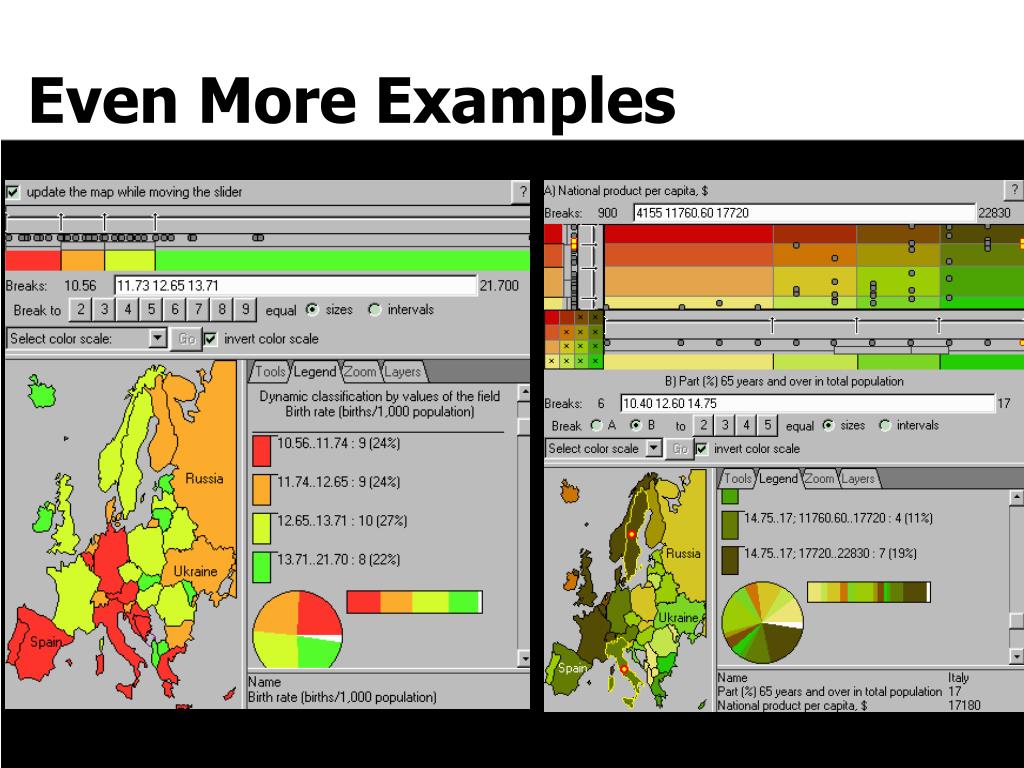Break birth rate into 8 classes

pos(221,309)
